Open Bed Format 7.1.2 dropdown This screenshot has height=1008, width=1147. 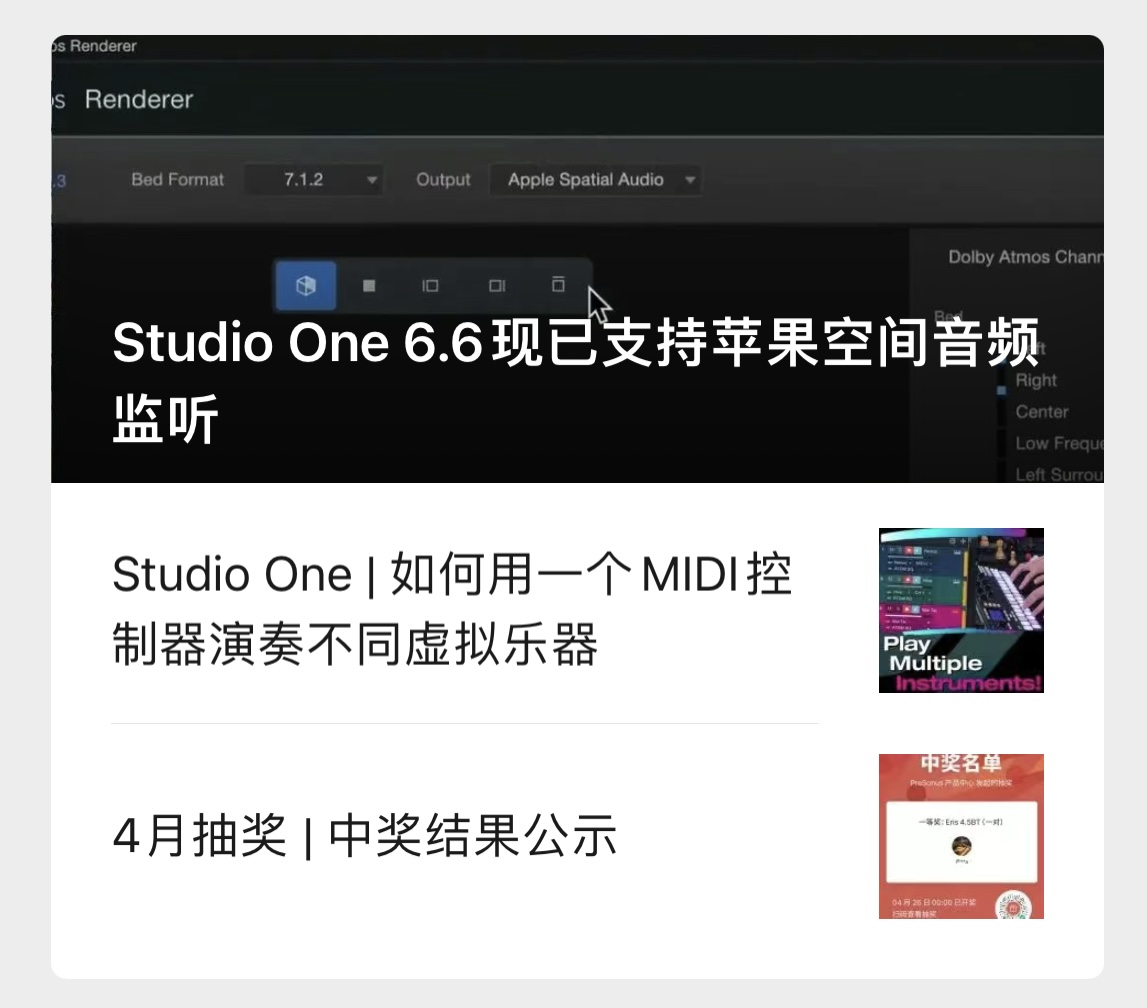click(313, 179)
